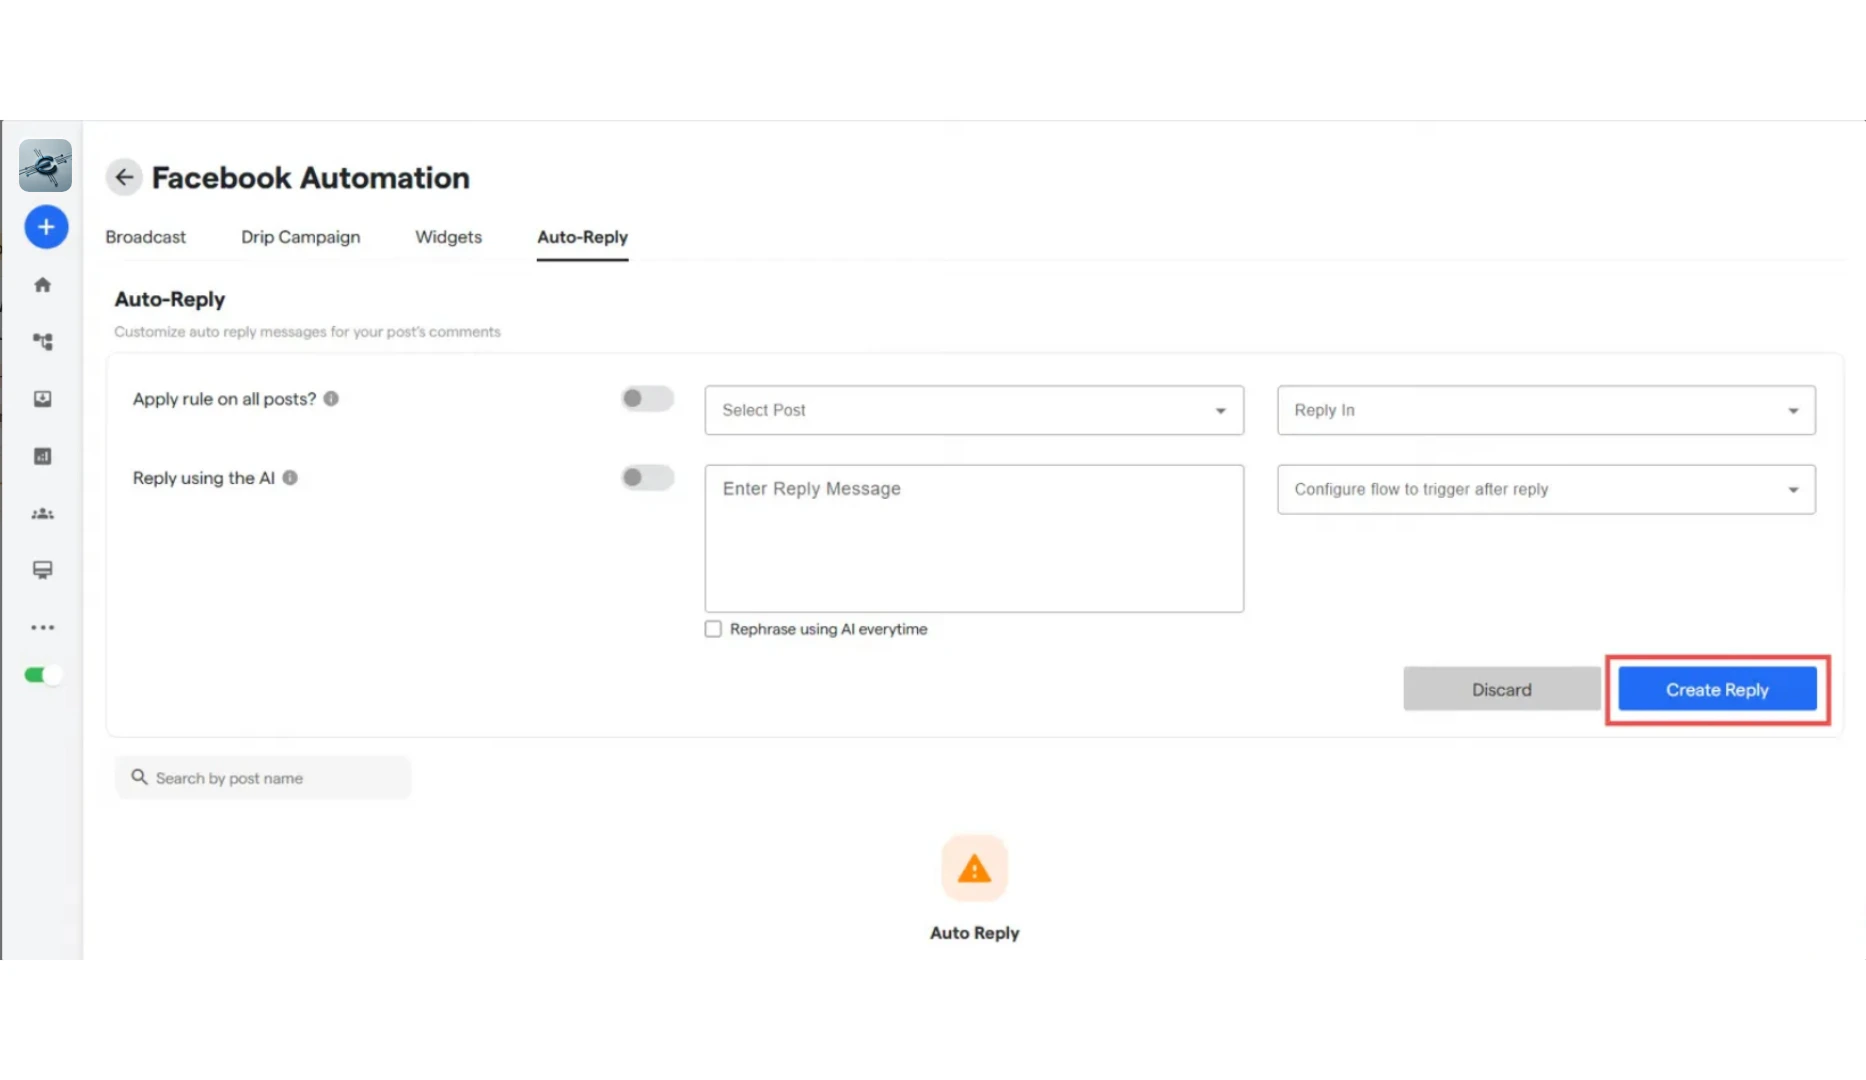Click the Search by post name field
1866x1080 pixels.
tap(263, 778)
